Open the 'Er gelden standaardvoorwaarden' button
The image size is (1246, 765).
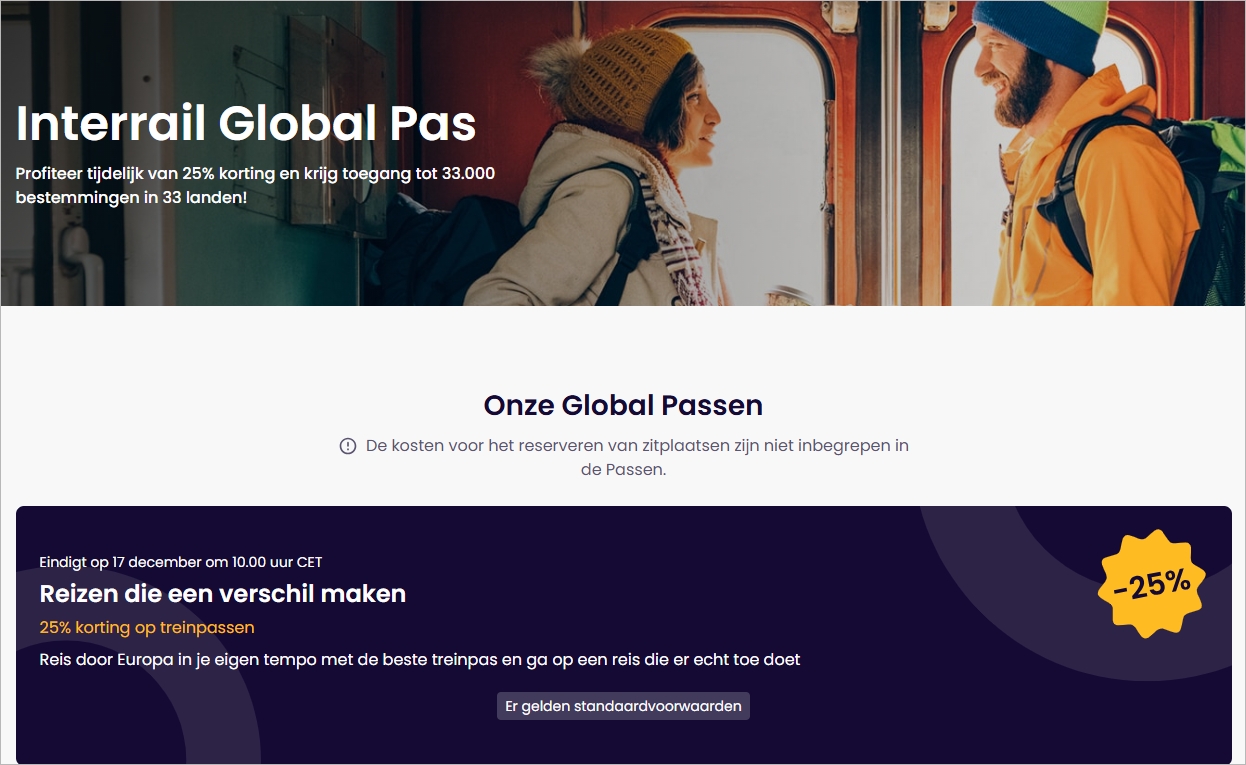pos(623,706)
